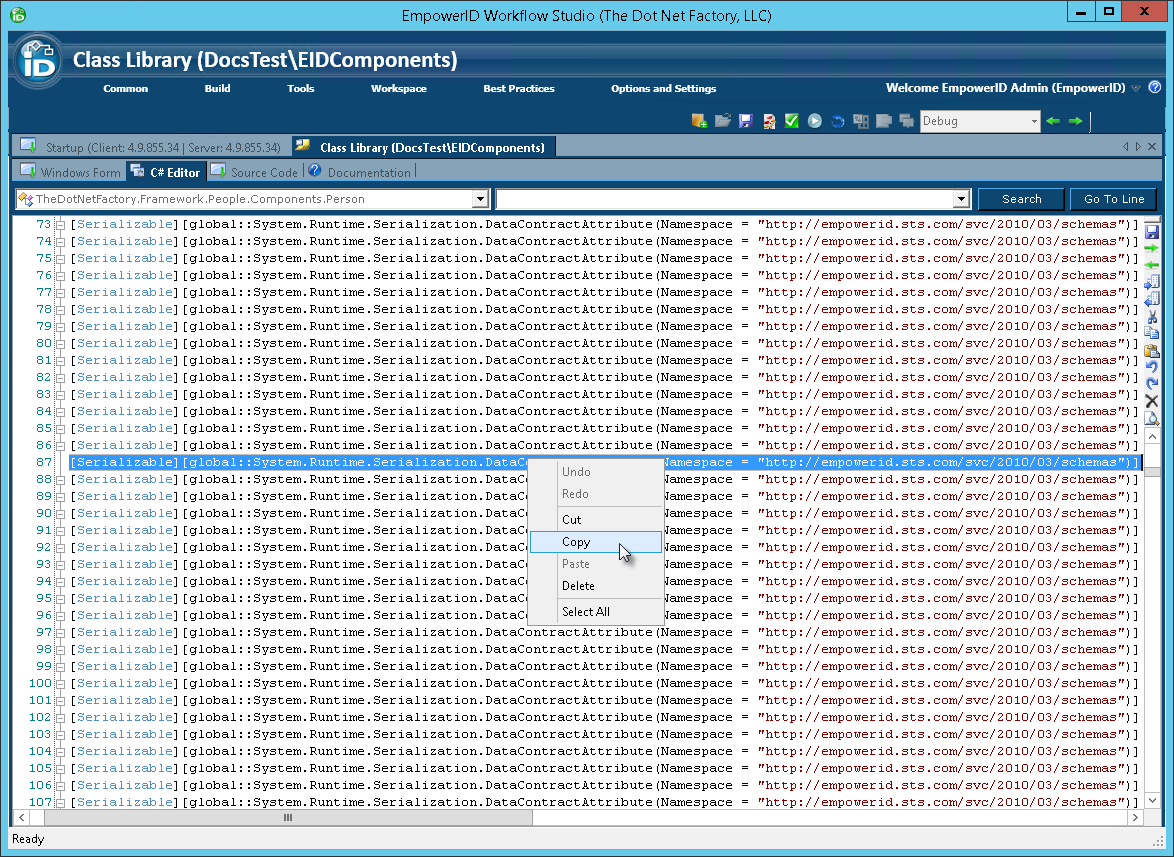Open the search text combo box dropdown
The height and width of the screenshot is (857, 1174).
(962, 198)
